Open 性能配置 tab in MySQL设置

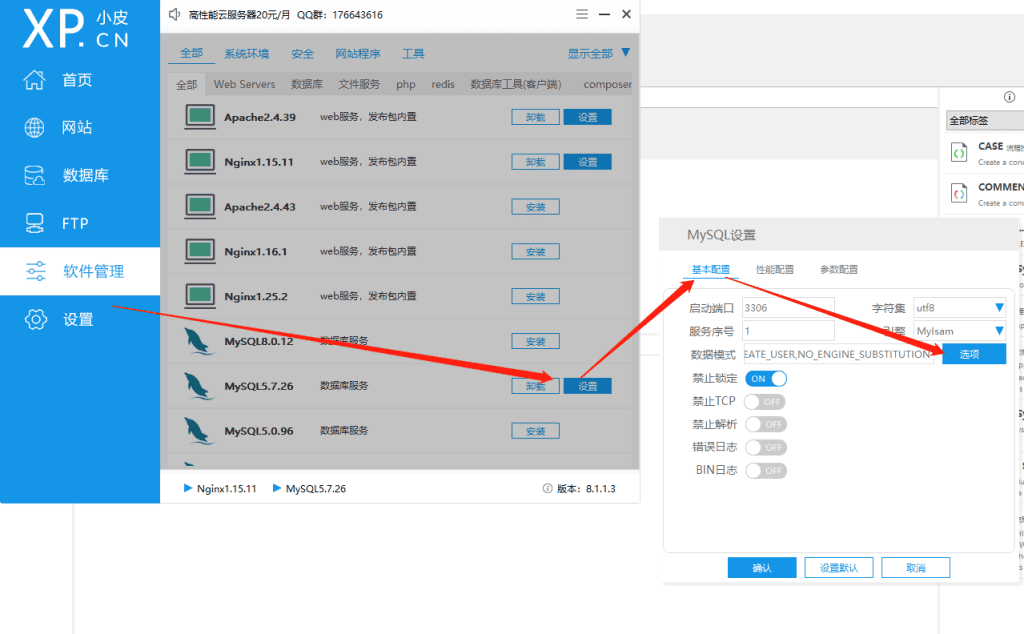pos(775,270)
